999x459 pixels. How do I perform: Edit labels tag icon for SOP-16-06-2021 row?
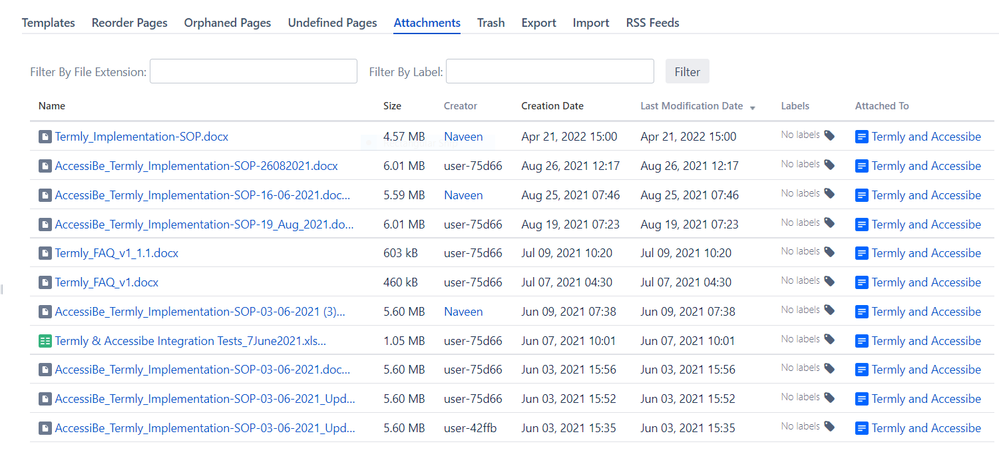pos(829,193)
